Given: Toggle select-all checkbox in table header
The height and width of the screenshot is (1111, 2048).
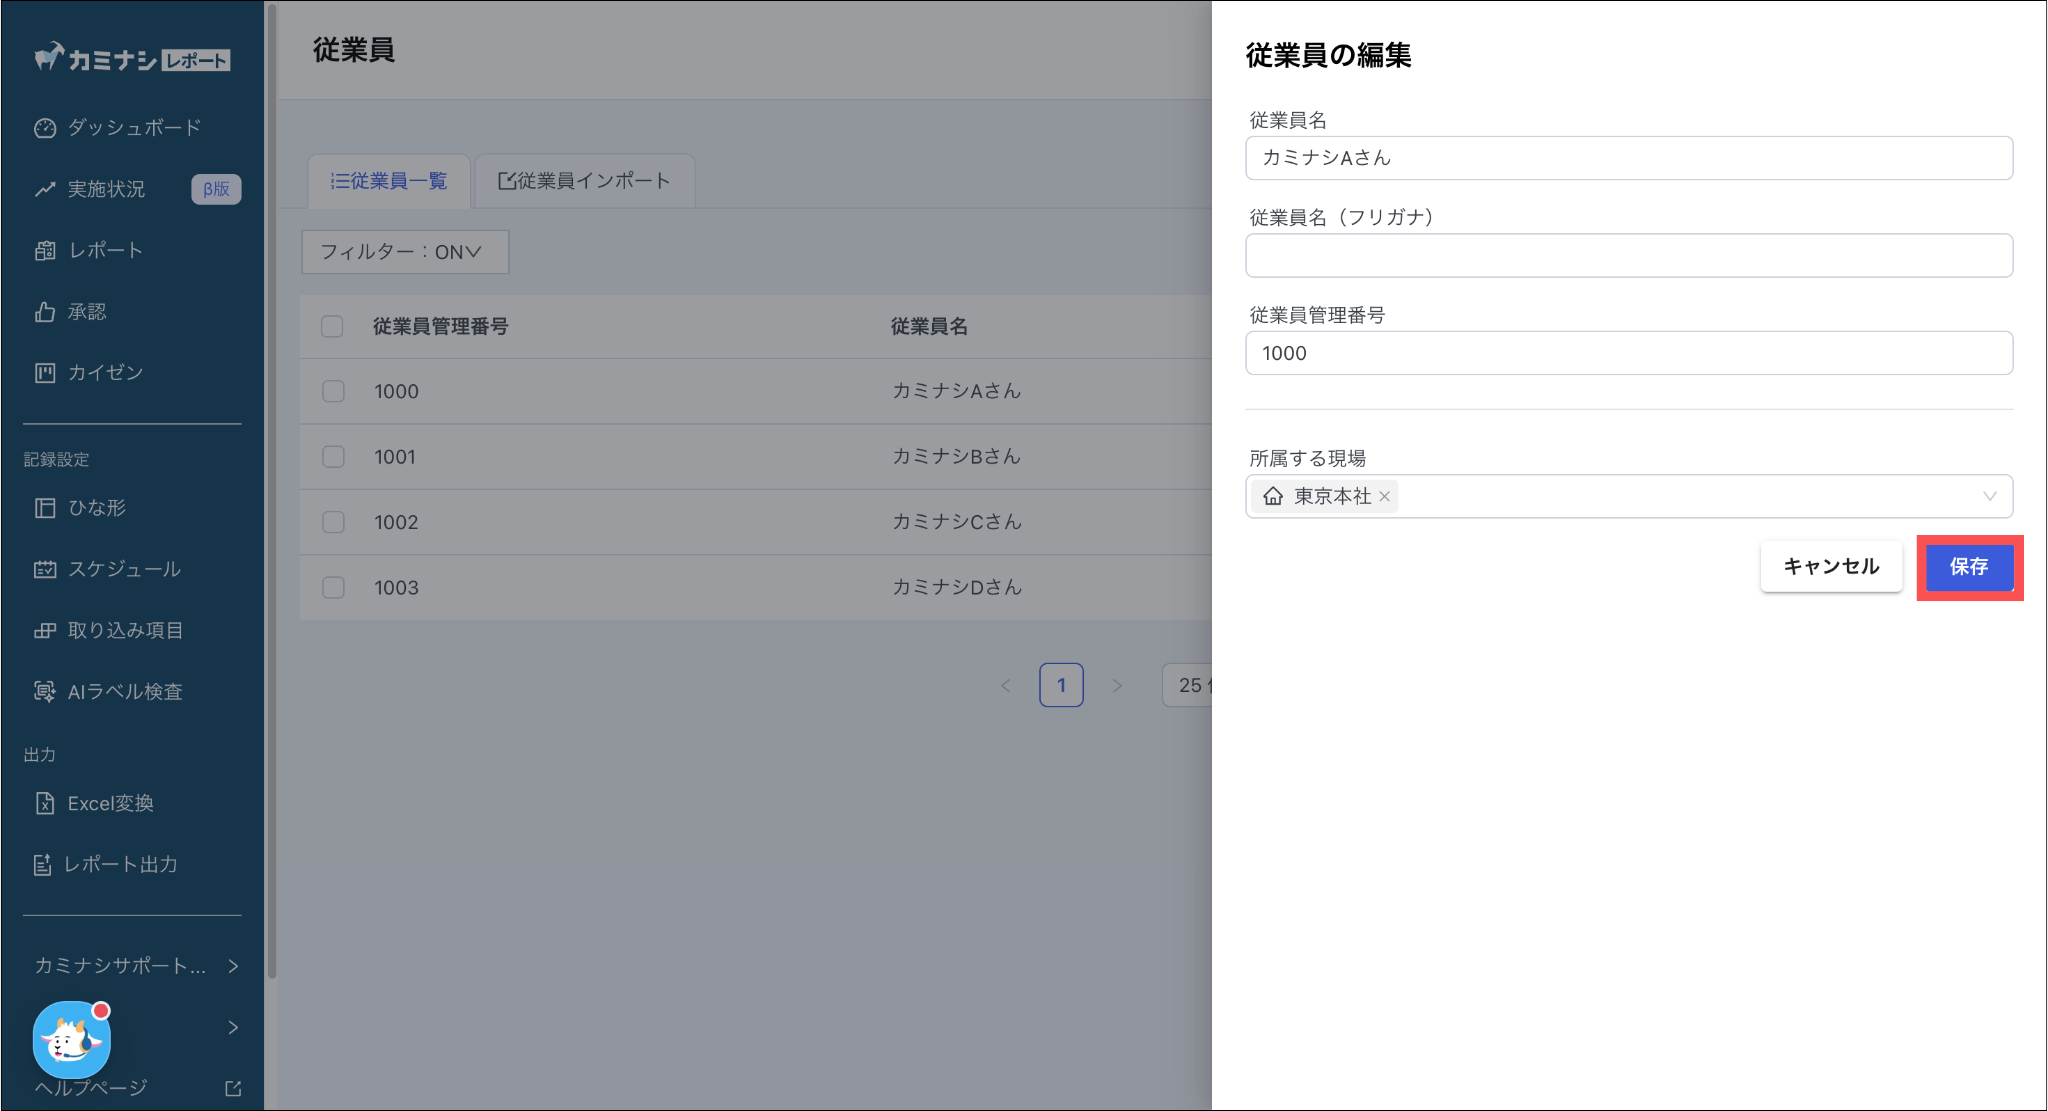Looking at the screenshot, I should [x=332, y=327].
